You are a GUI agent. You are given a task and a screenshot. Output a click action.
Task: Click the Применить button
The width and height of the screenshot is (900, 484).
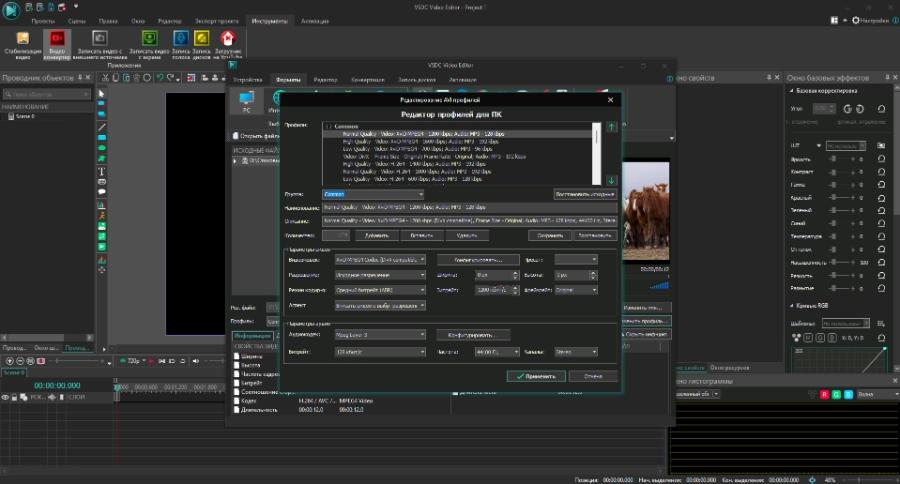point(536,376)
